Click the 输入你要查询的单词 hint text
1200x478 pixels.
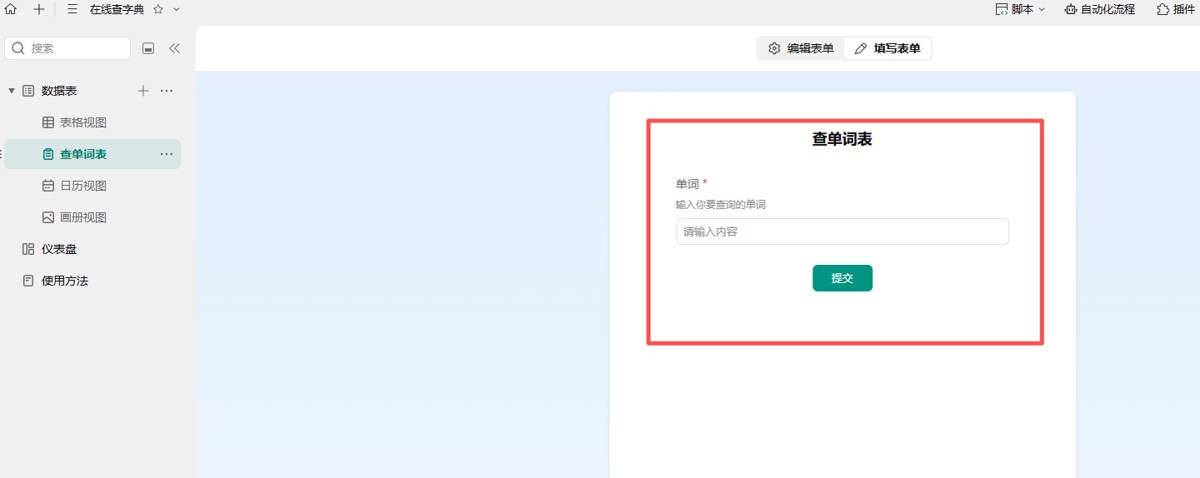tap(721, 204)
